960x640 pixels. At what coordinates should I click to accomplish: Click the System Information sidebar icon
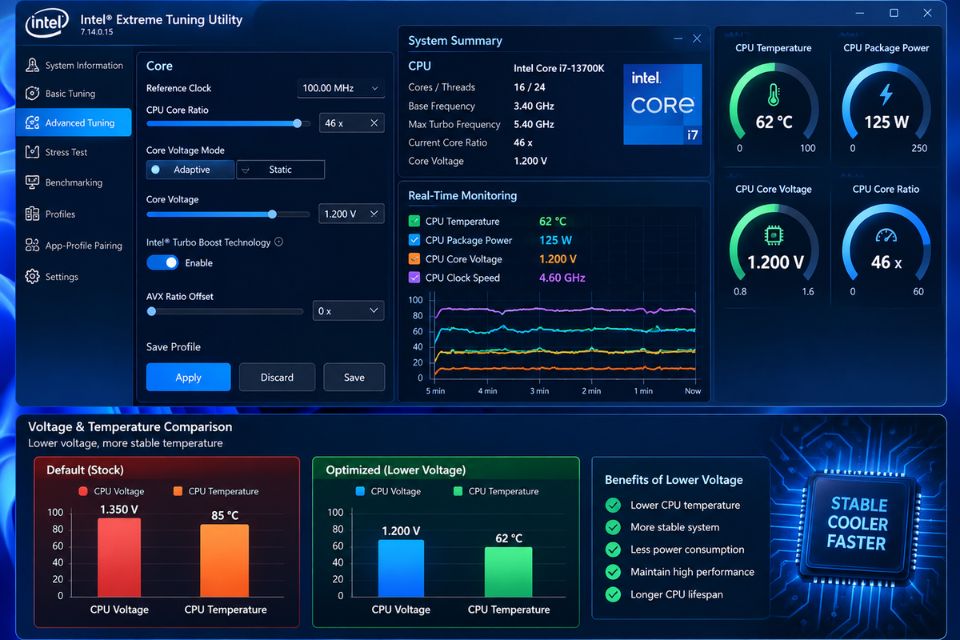pos(32,65)
